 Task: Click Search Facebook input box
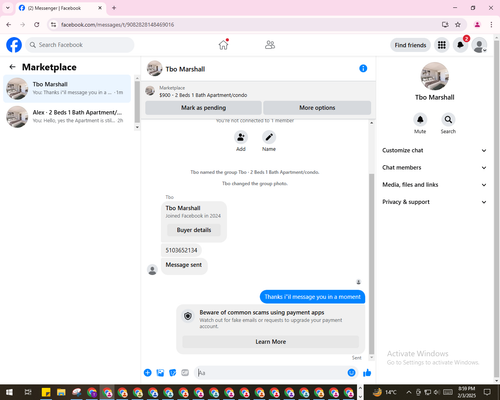click(x=80, y=45)
